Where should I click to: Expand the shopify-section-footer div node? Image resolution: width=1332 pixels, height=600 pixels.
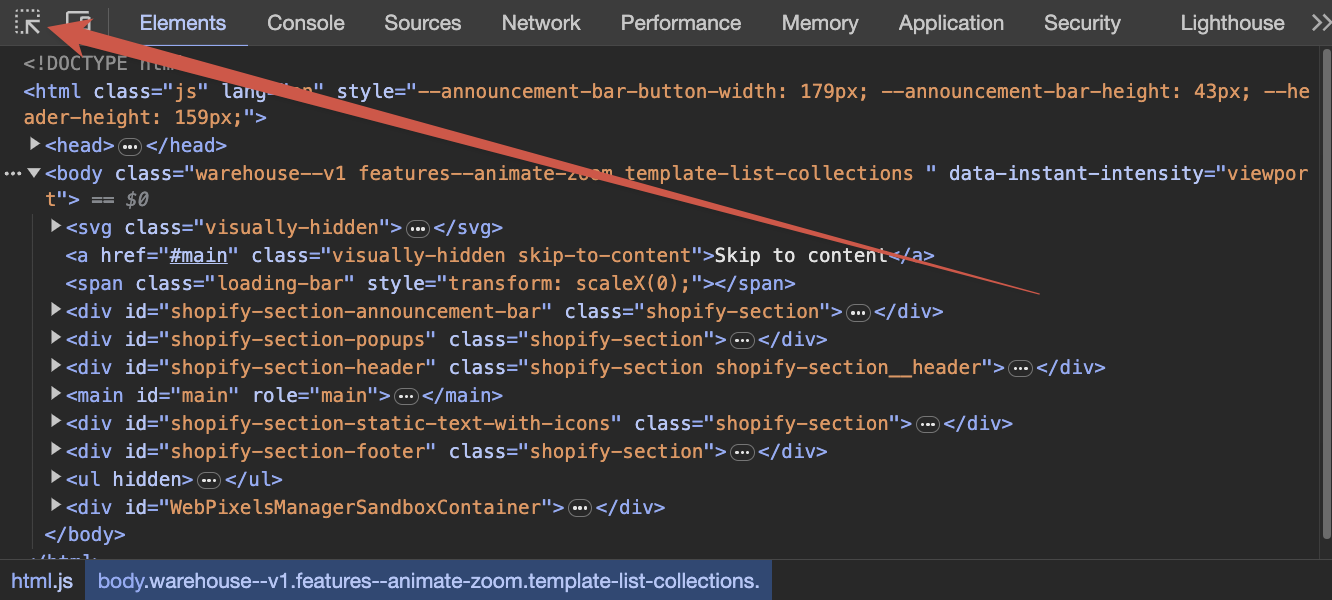(x=56, y=450)
